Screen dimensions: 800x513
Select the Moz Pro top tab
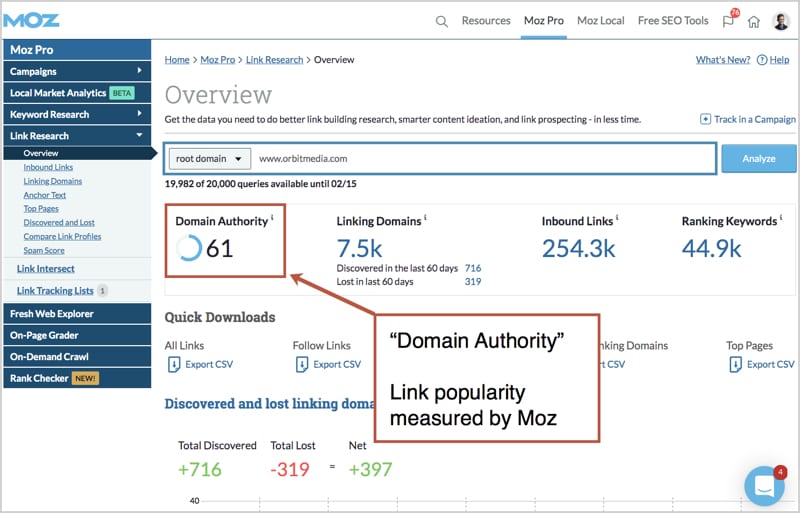tap(544, 20)
